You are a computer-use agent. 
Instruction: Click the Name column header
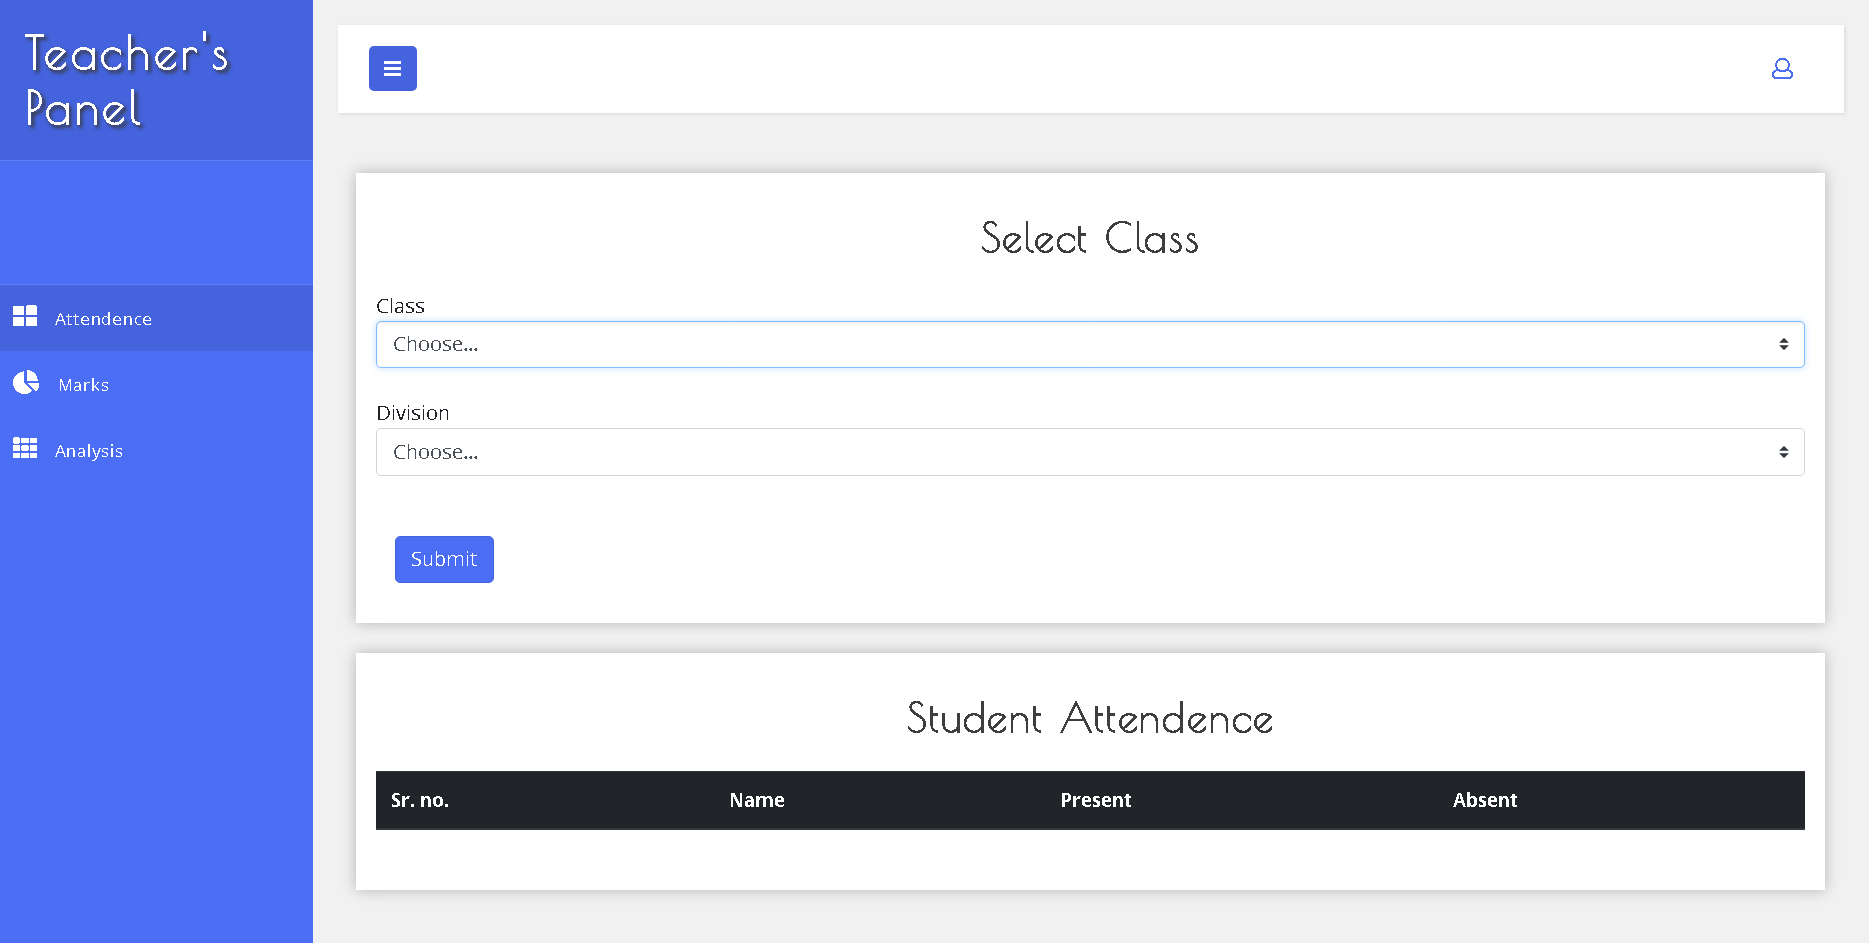pyautogui.click(x=757, y=800)
